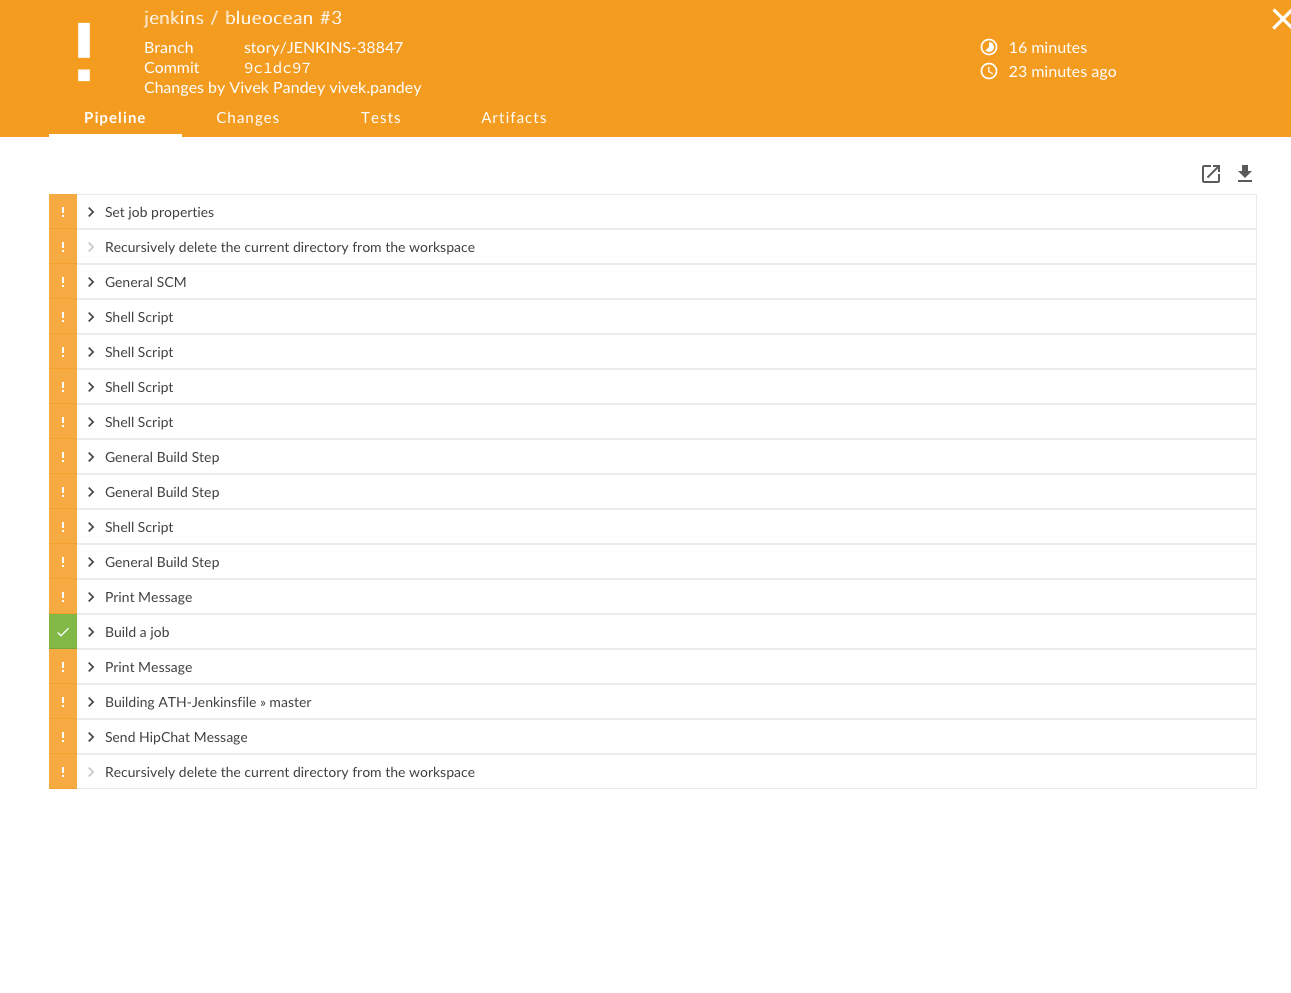The image size is (1291, 993).
Task: Expand the Set job properties step
Action: [x=91, y=212]
